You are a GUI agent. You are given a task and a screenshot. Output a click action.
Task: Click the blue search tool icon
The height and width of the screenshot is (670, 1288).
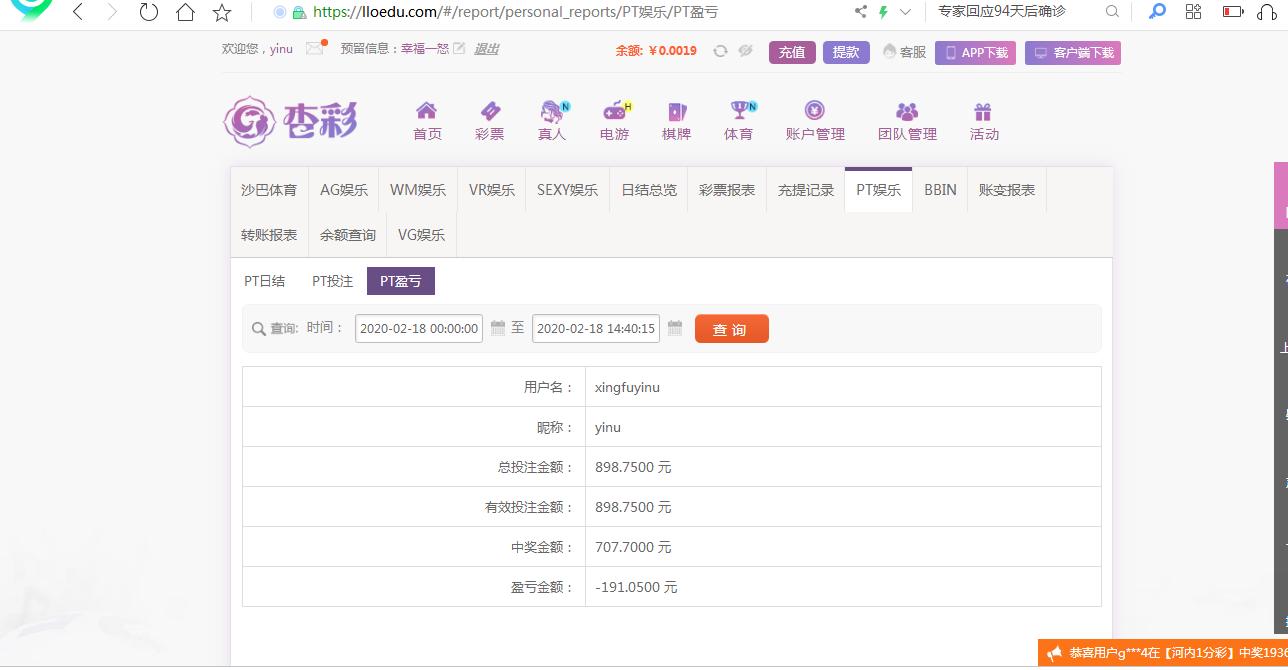pos(1157,12)
